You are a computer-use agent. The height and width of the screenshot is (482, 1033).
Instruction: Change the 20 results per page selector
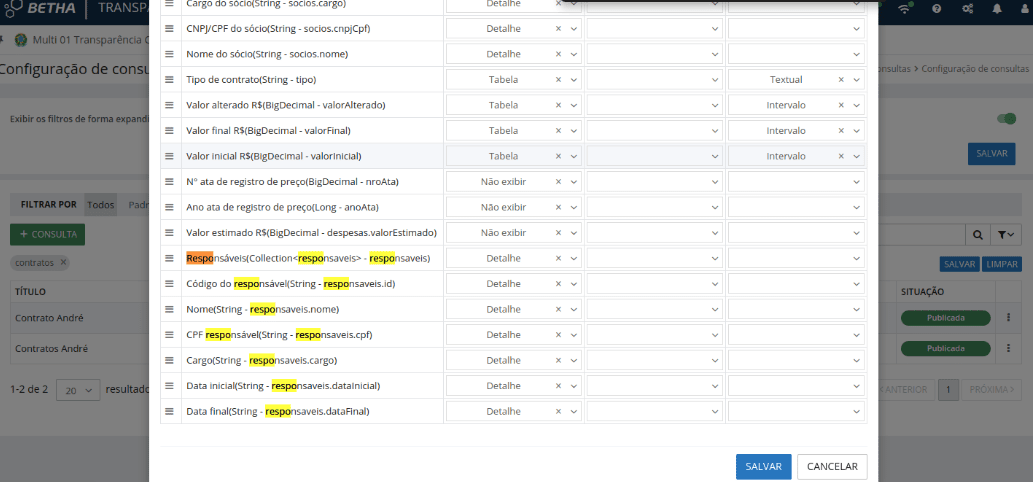pyautogui.click(x=78, y=389)
